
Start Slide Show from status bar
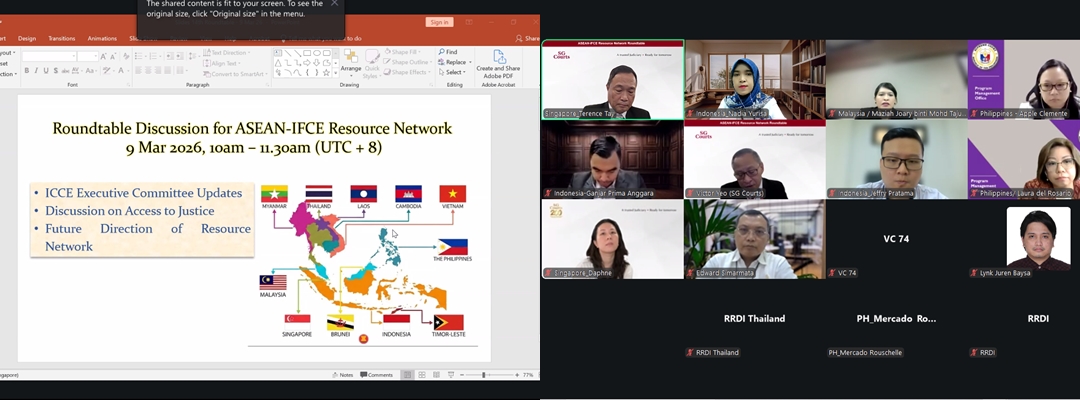[450, 375]
